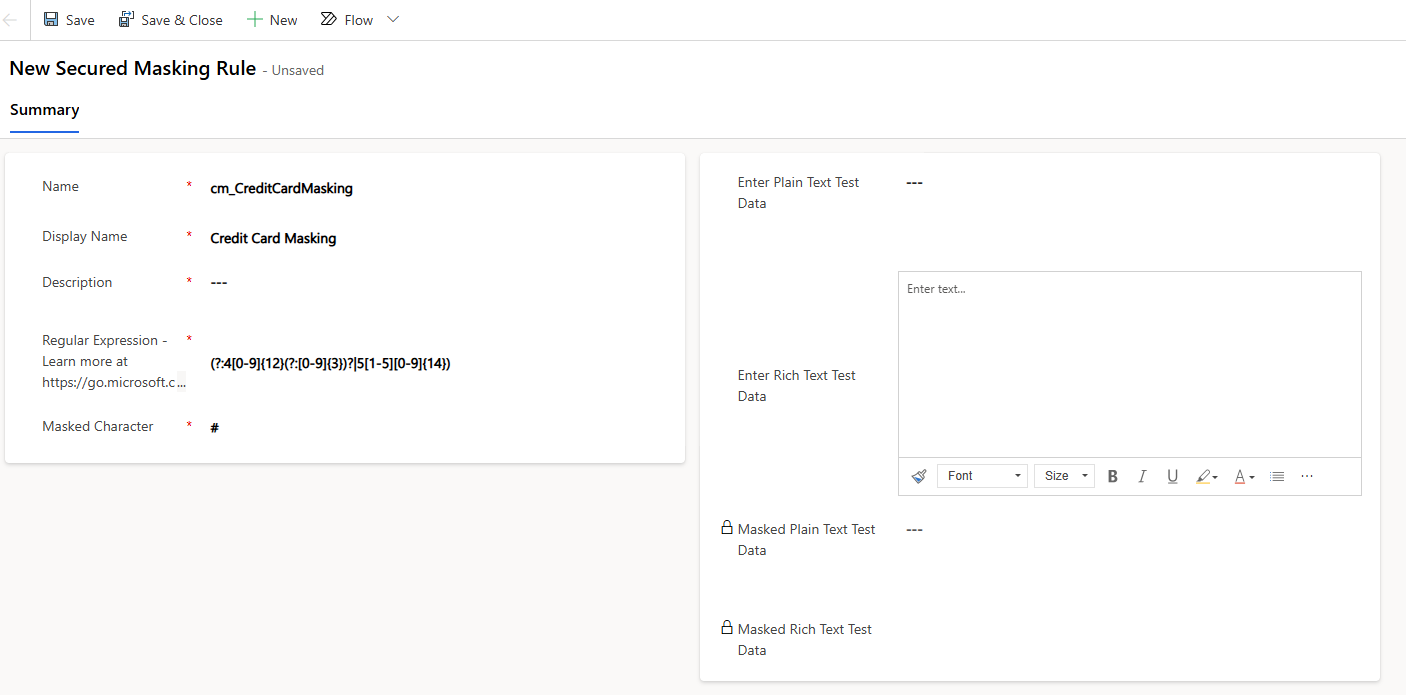
Task: Click the Format Painter brush icon
Action: (x=918, y=476)
